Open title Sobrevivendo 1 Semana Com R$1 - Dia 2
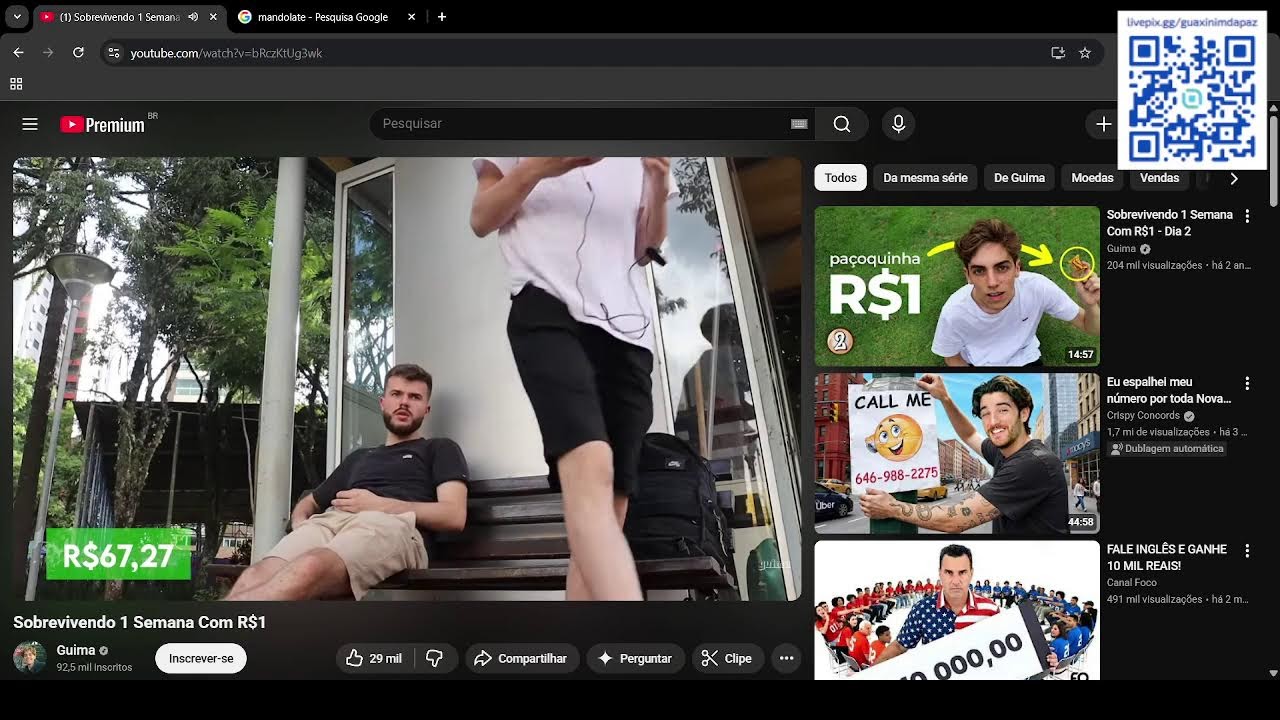1280x720 pixels. tap(1169, 223)
